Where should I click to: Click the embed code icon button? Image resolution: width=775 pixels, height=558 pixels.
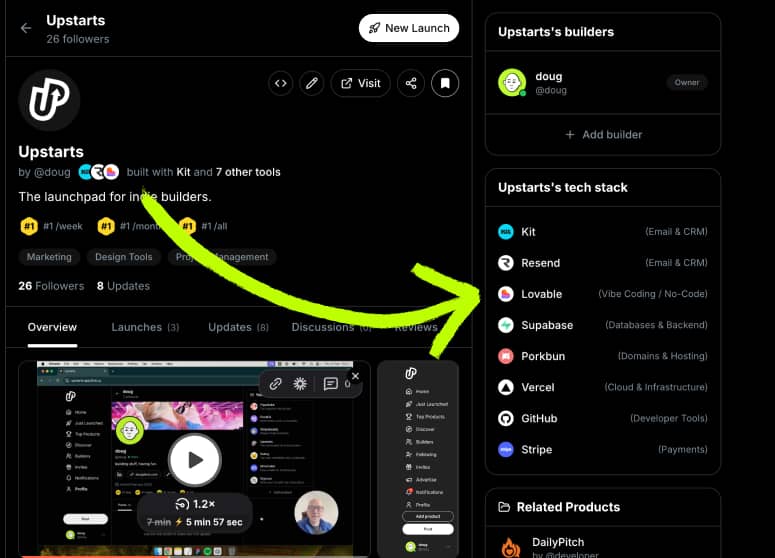(281, 83)
